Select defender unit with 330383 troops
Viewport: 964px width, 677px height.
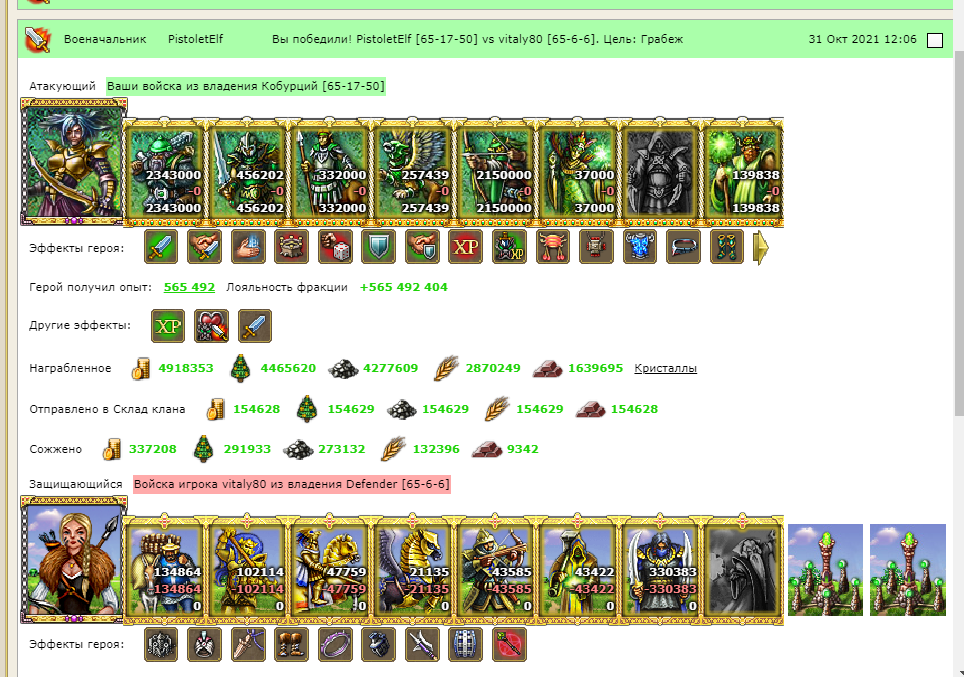pyautogui.click(x=660, y=569)
